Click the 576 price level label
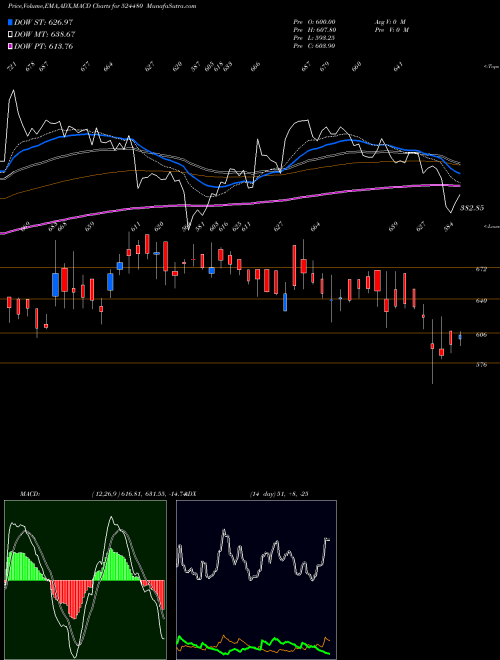 pos(481,365)
